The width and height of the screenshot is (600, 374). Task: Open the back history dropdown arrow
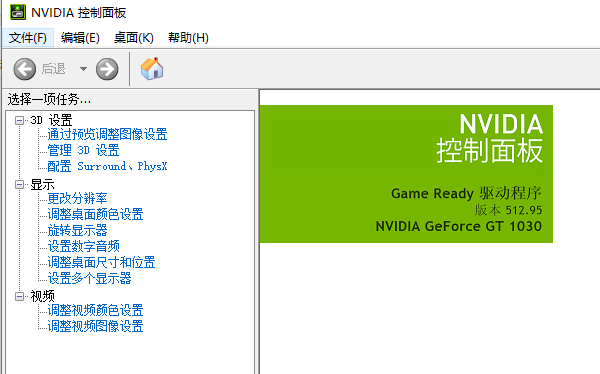tap(83, 69)
